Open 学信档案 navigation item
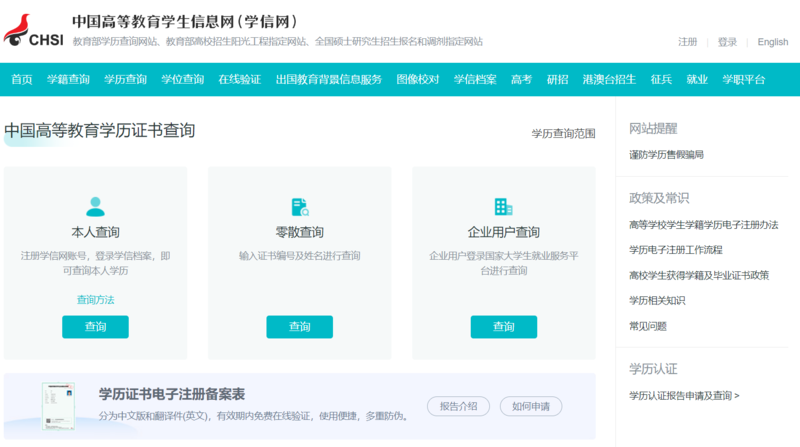Screen dimensions: 800x447 (x=475, y=79)
